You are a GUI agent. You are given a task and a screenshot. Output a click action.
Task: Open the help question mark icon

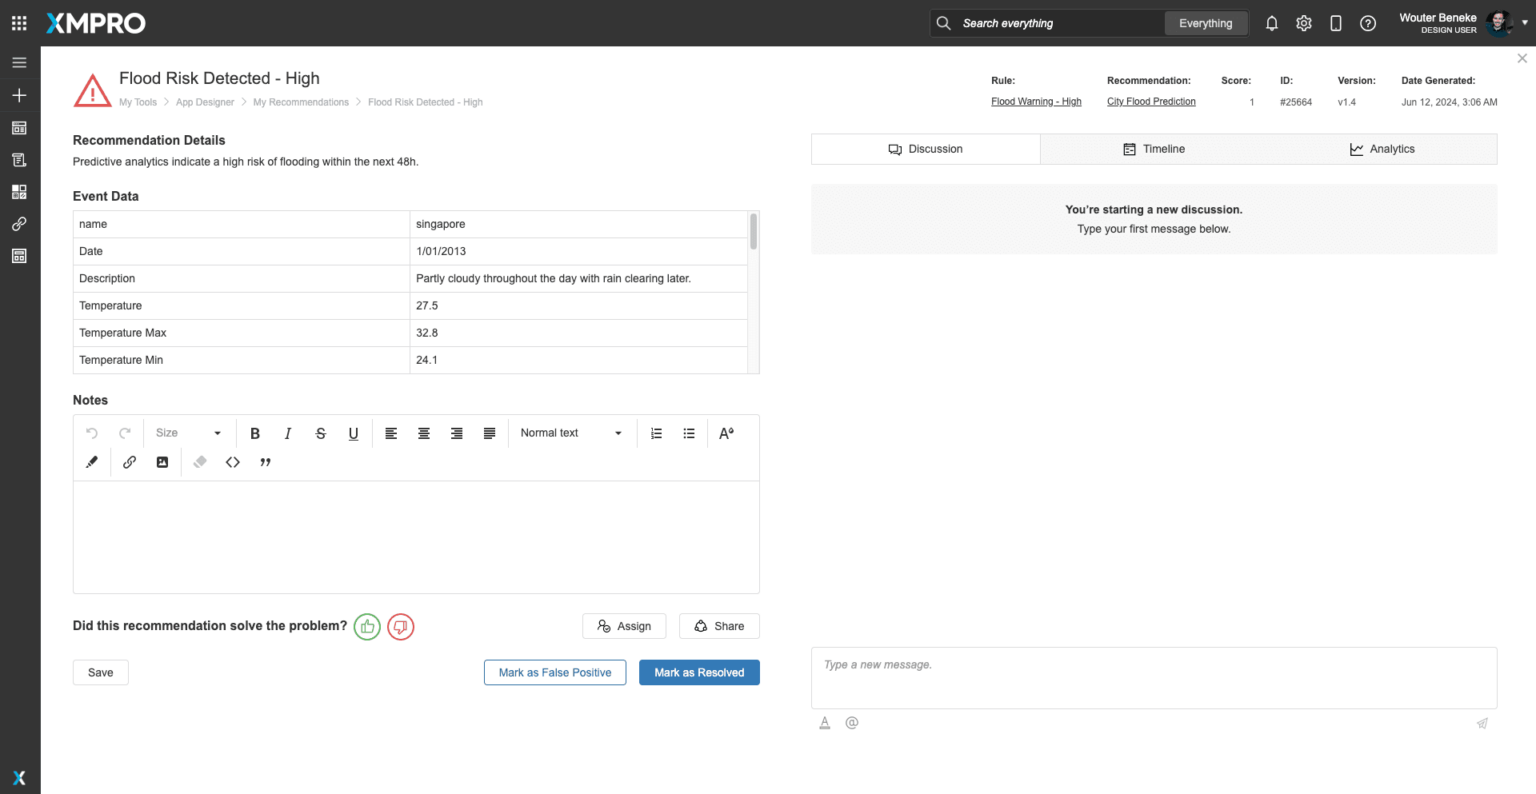point(1368,23)
